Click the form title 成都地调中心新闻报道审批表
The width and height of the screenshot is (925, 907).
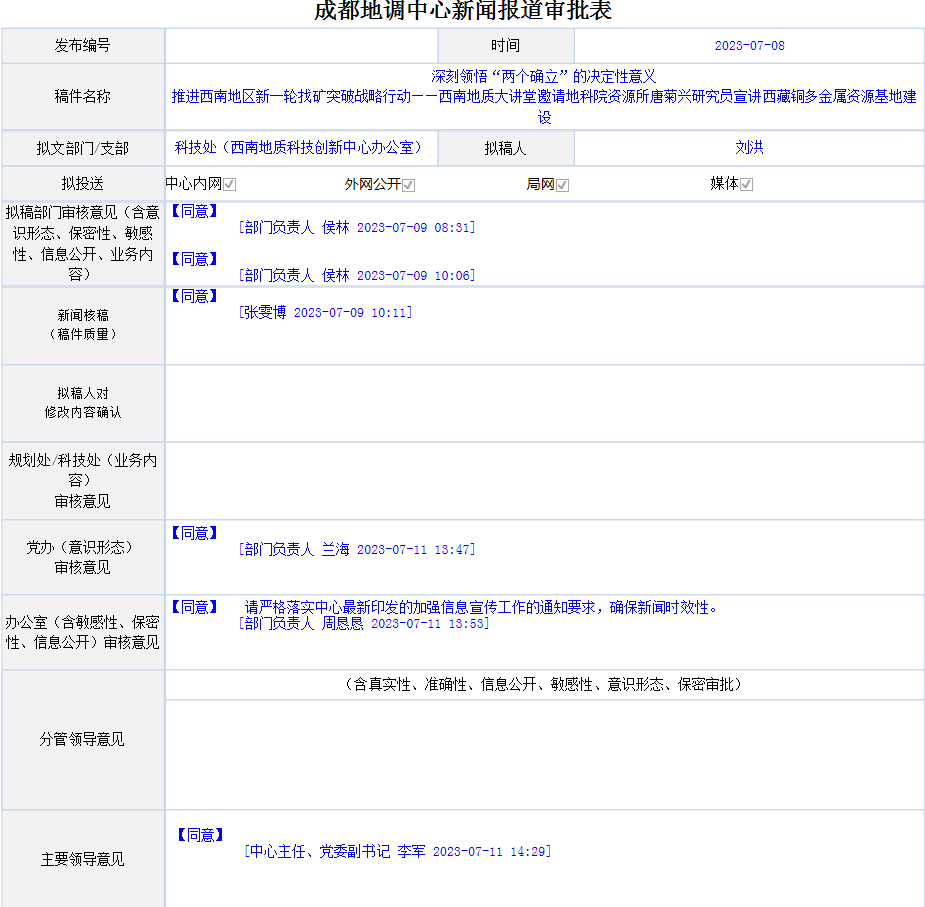463,11
